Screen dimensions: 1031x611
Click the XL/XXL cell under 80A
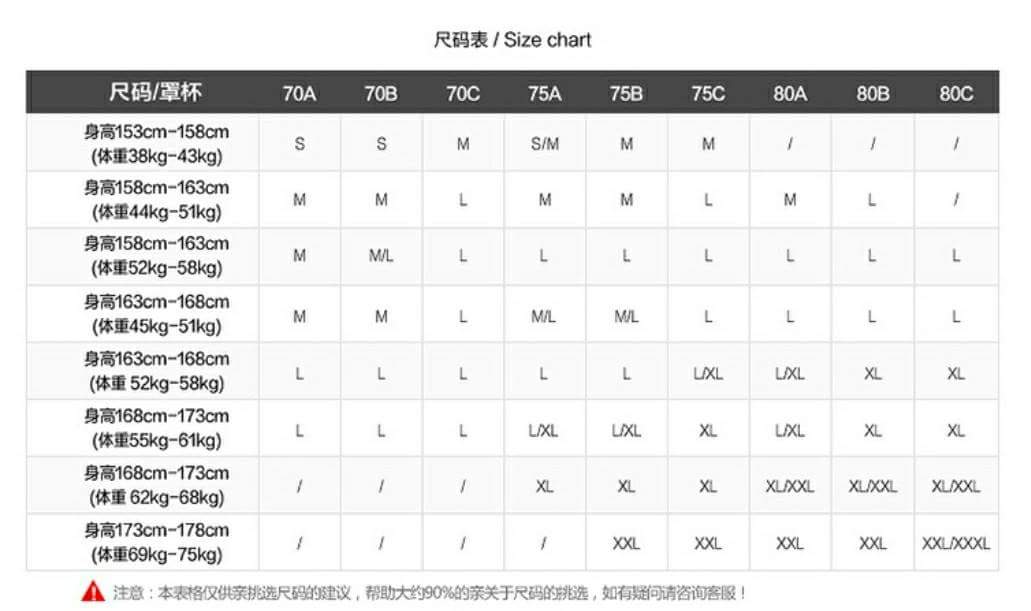790,487
